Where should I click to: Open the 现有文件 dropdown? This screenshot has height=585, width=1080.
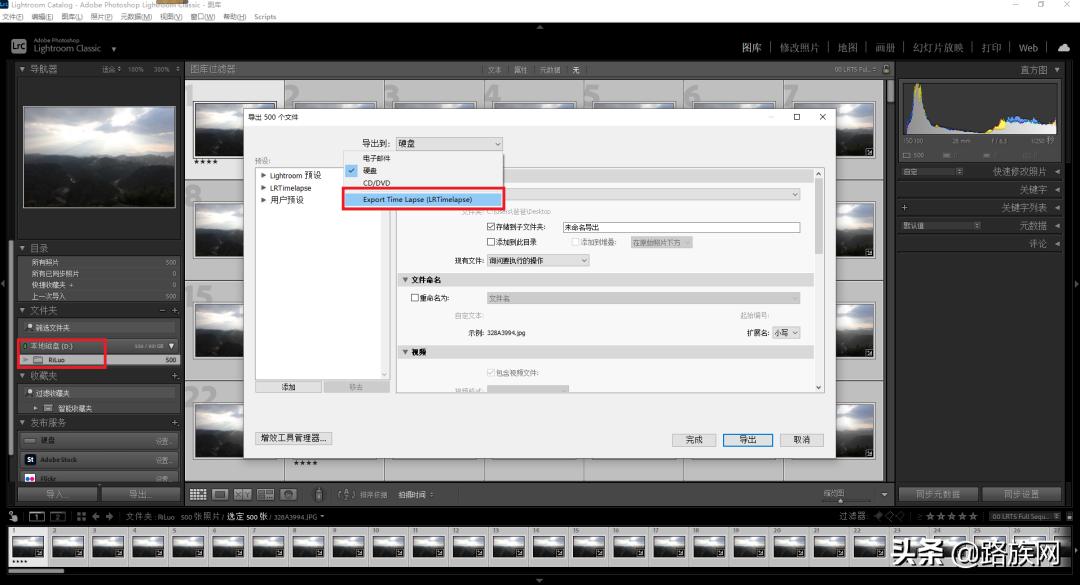[x=537, y=261]
